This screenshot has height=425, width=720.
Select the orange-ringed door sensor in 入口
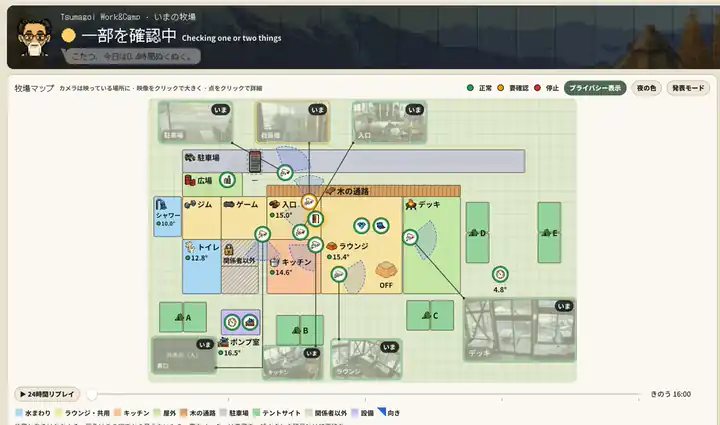point(315,219)
